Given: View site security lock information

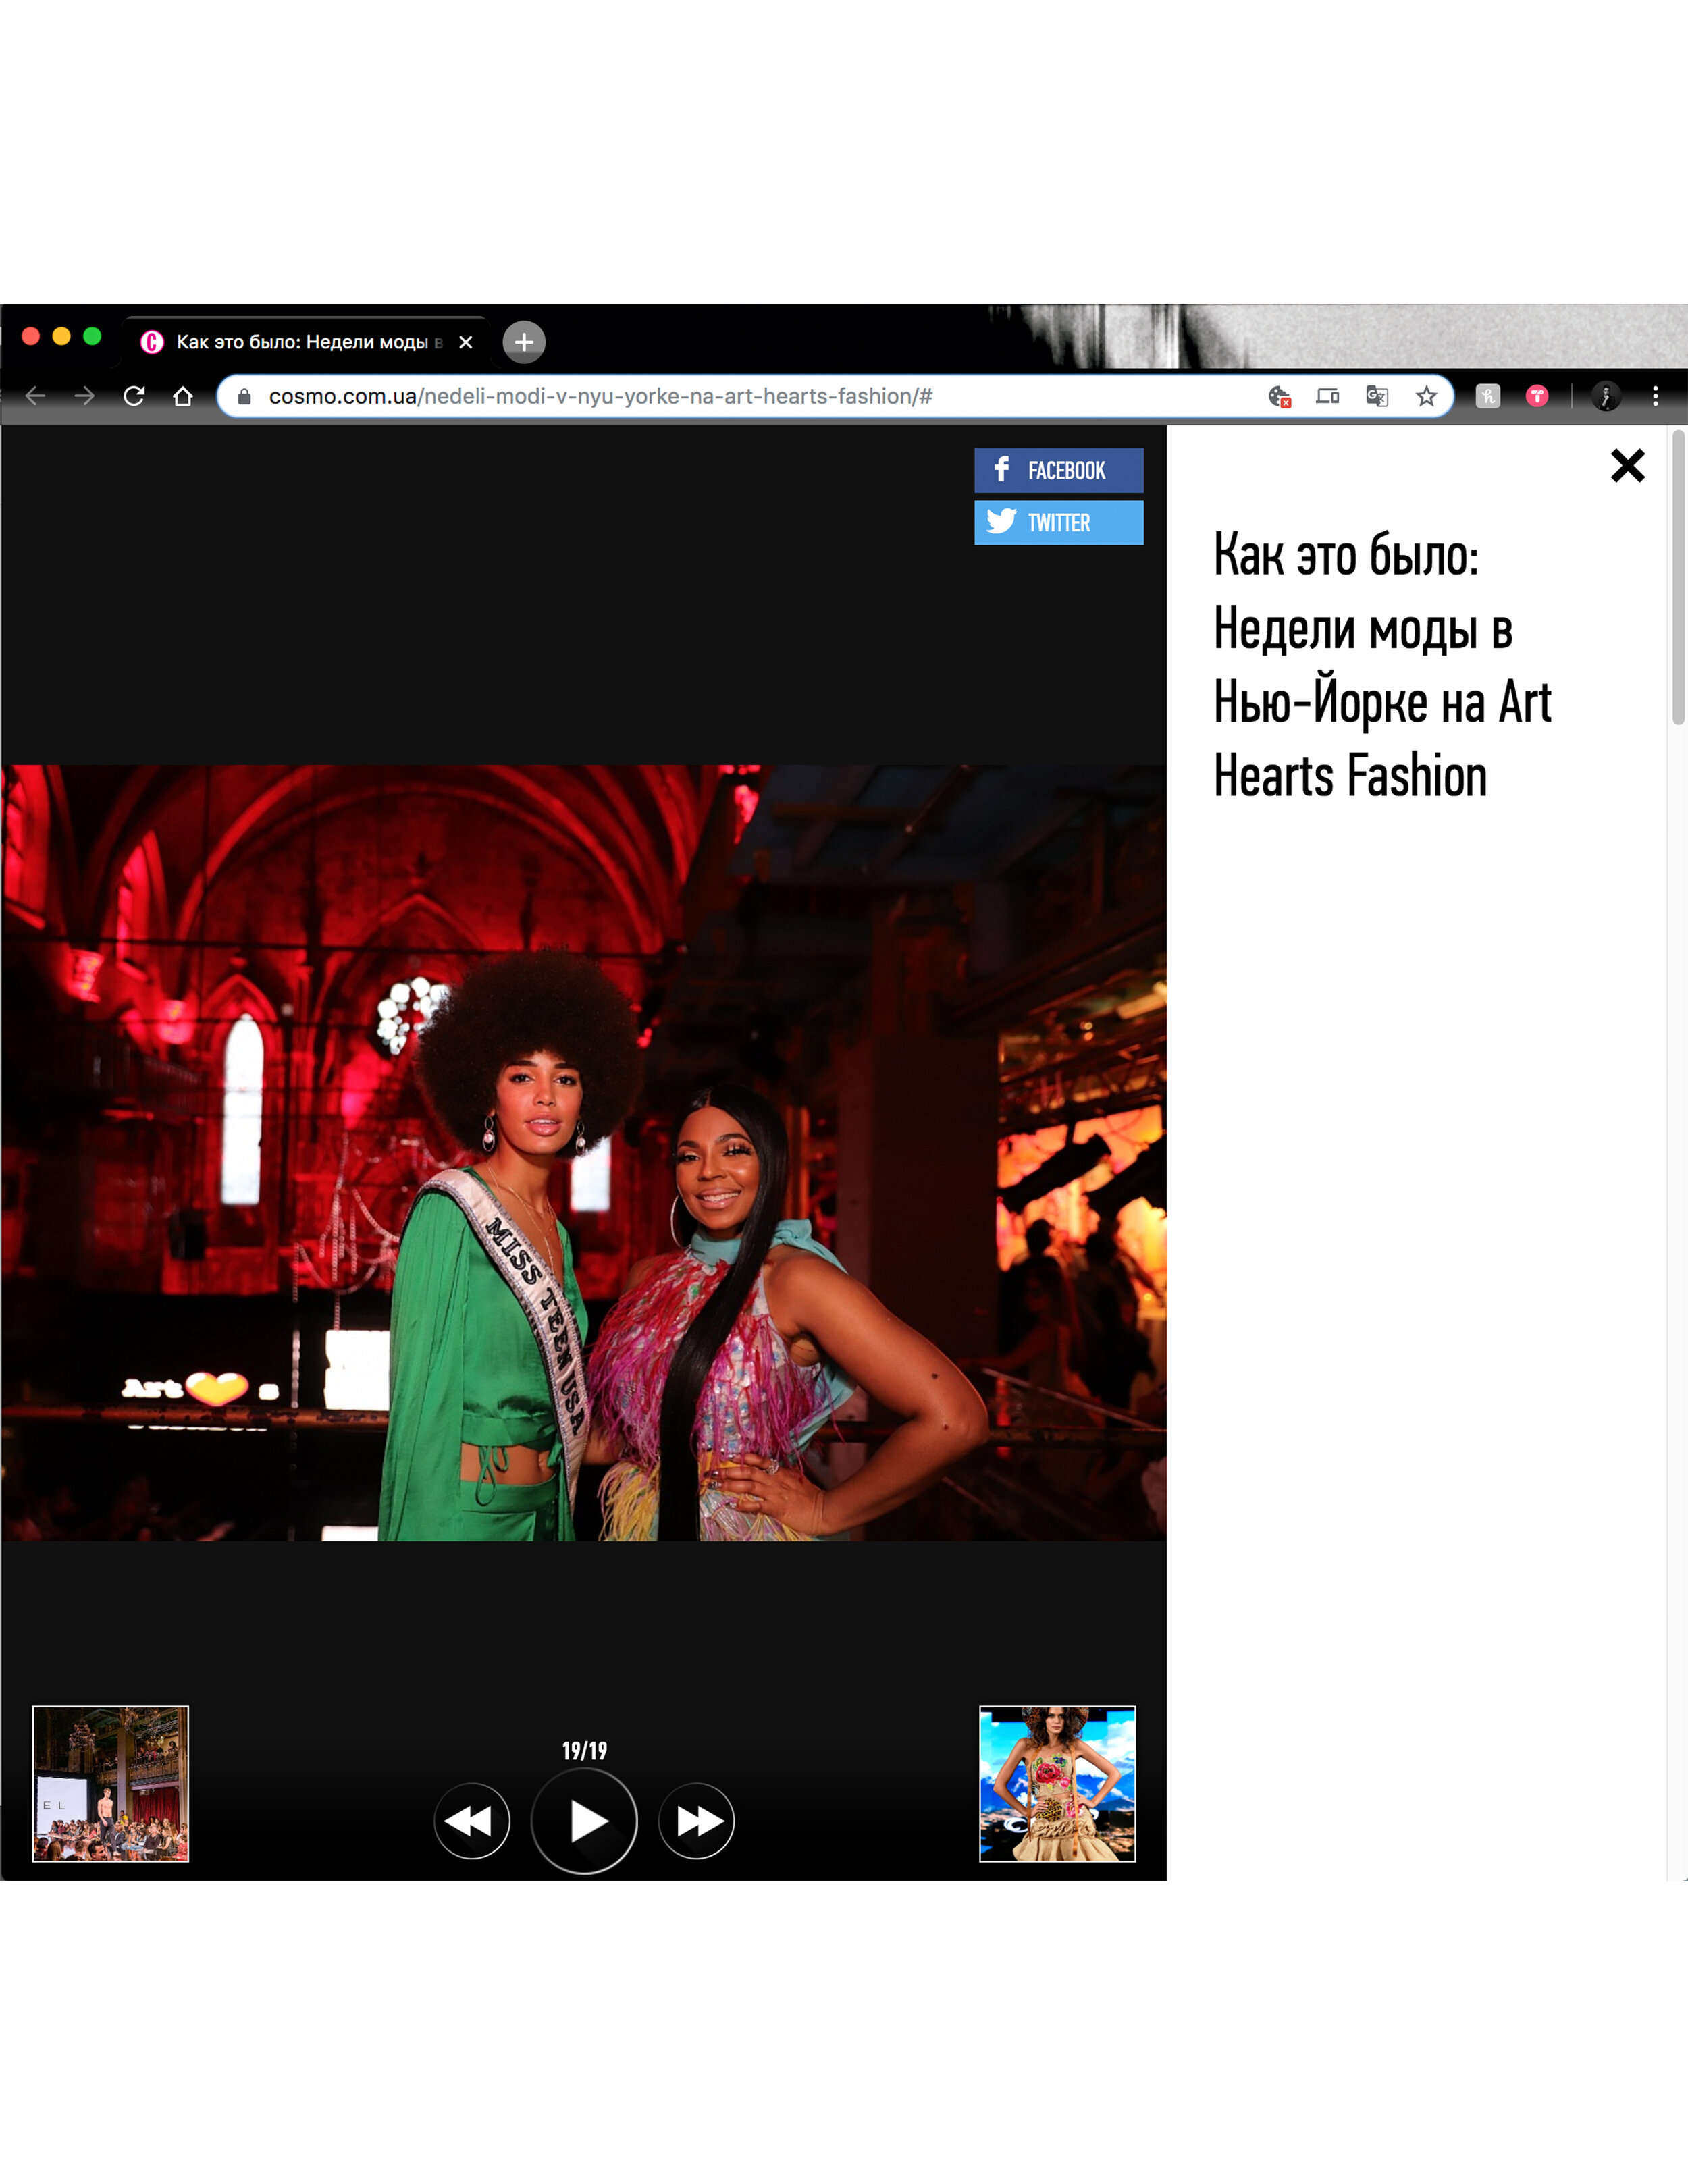Looking at the screenshot, I should pos(244,396).
